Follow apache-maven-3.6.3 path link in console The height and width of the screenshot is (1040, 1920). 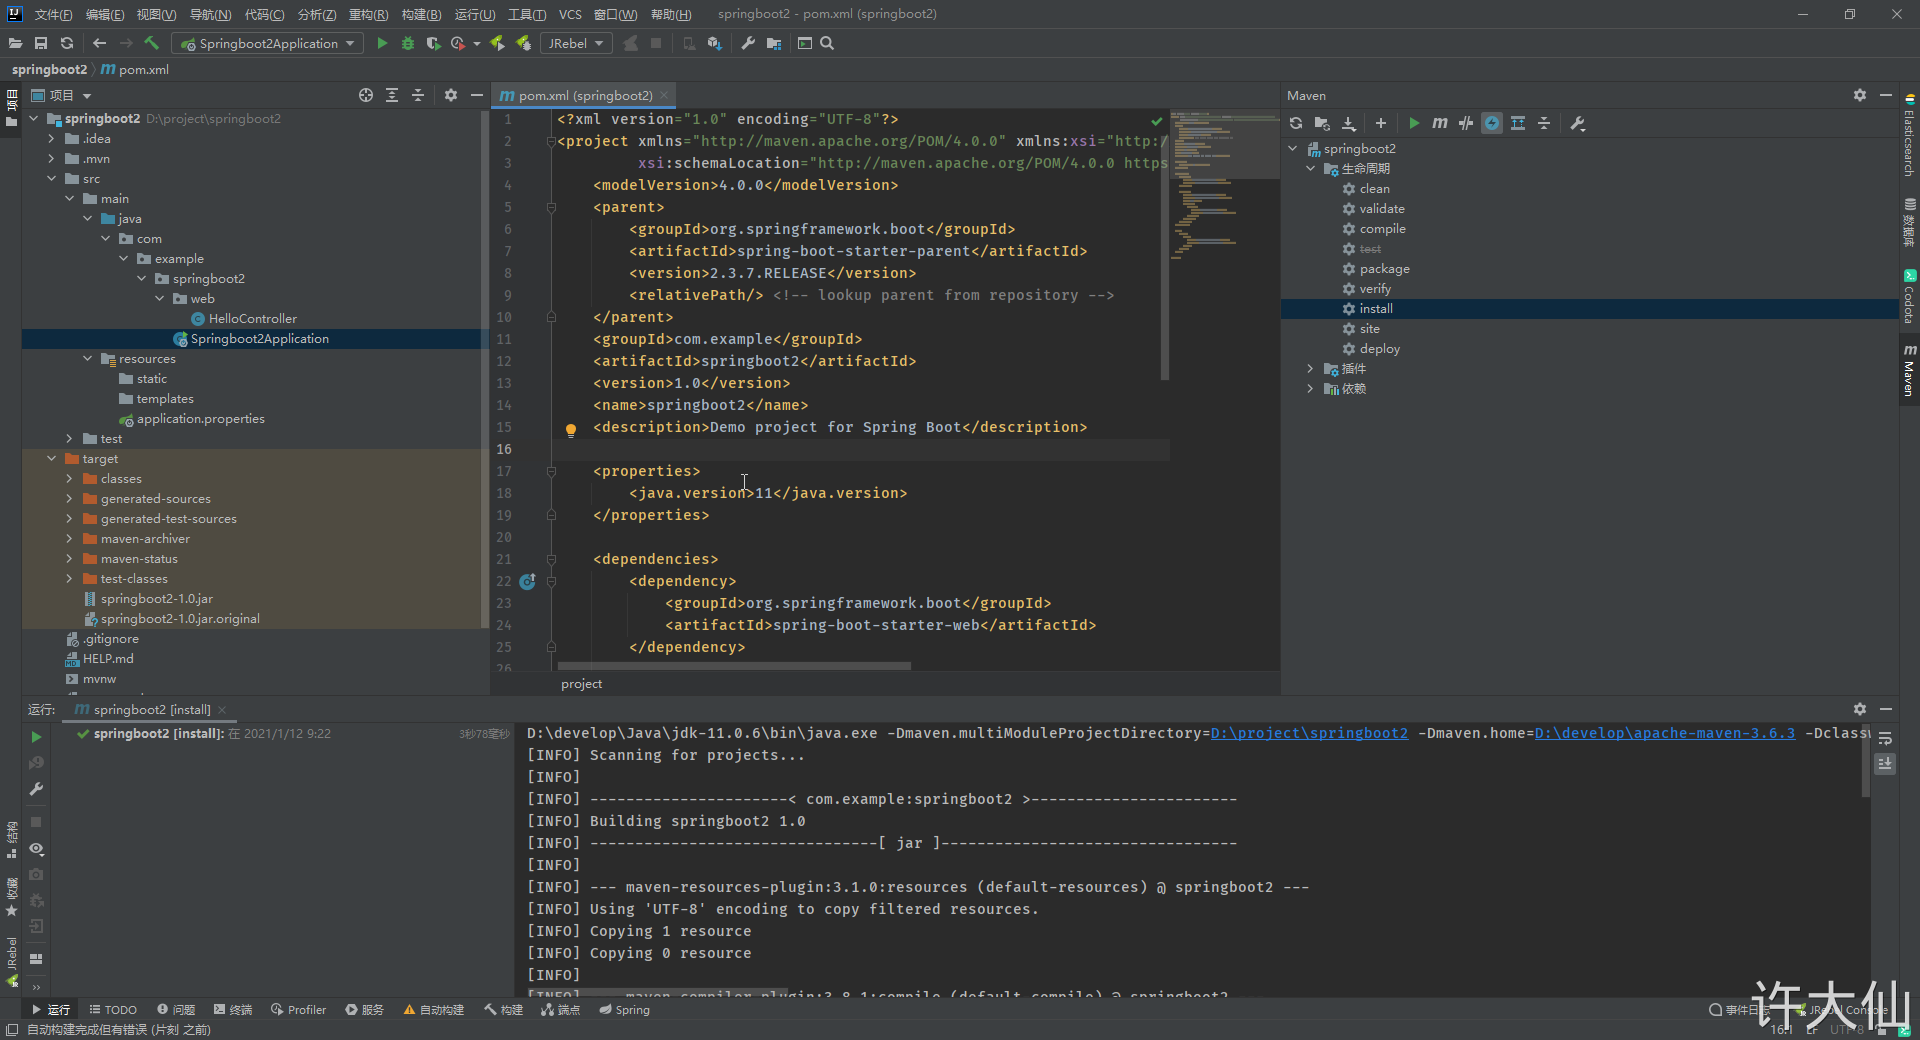tap(1665, 733)
